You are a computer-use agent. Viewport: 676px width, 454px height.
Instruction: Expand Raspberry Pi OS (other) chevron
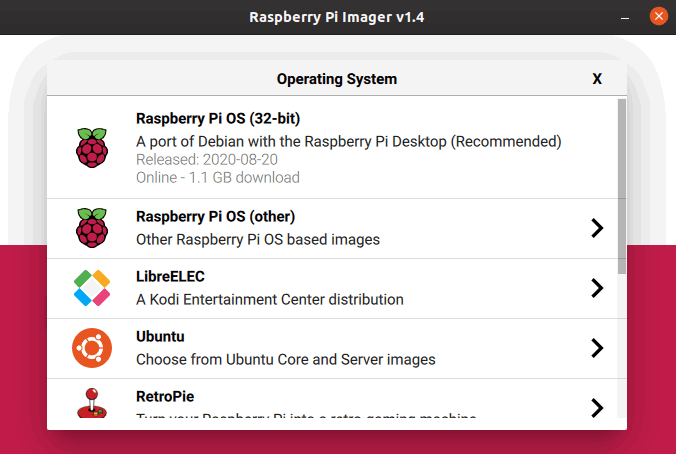point(597,228)
